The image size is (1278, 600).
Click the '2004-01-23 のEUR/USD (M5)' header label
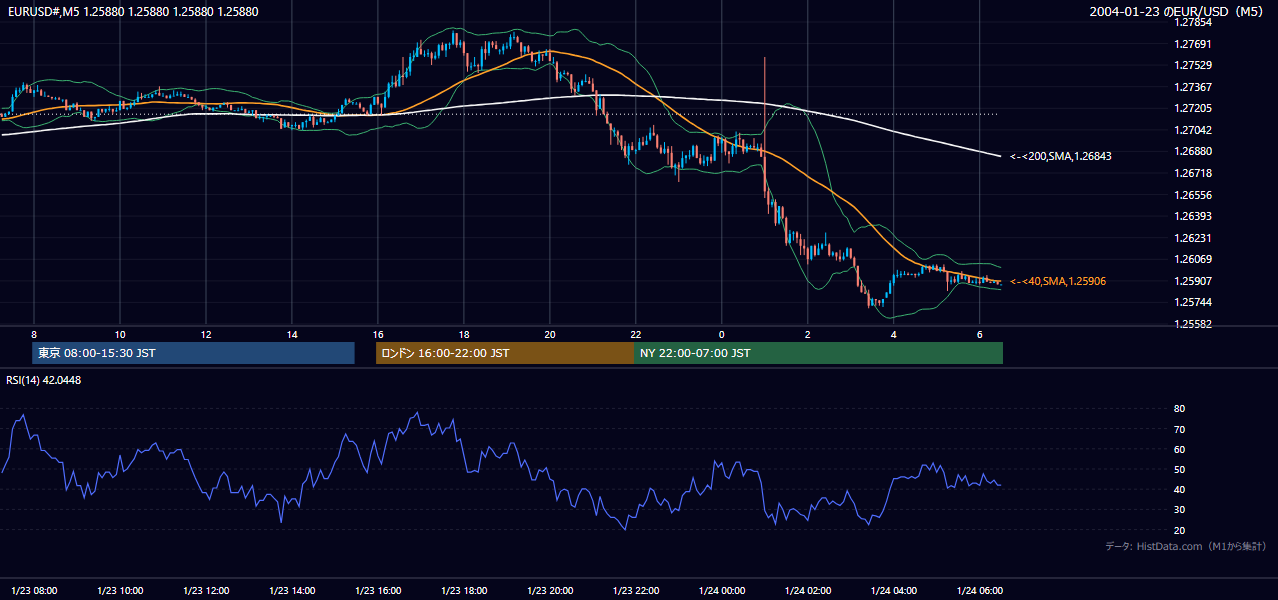(x=1178, y=12)
